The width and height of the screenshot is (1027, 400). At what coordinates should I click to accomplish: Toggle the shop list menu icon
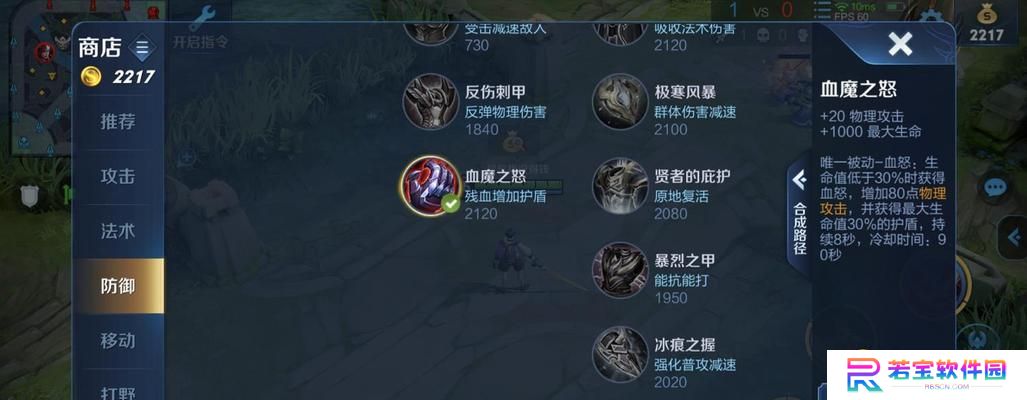click(x=142, y=48)
